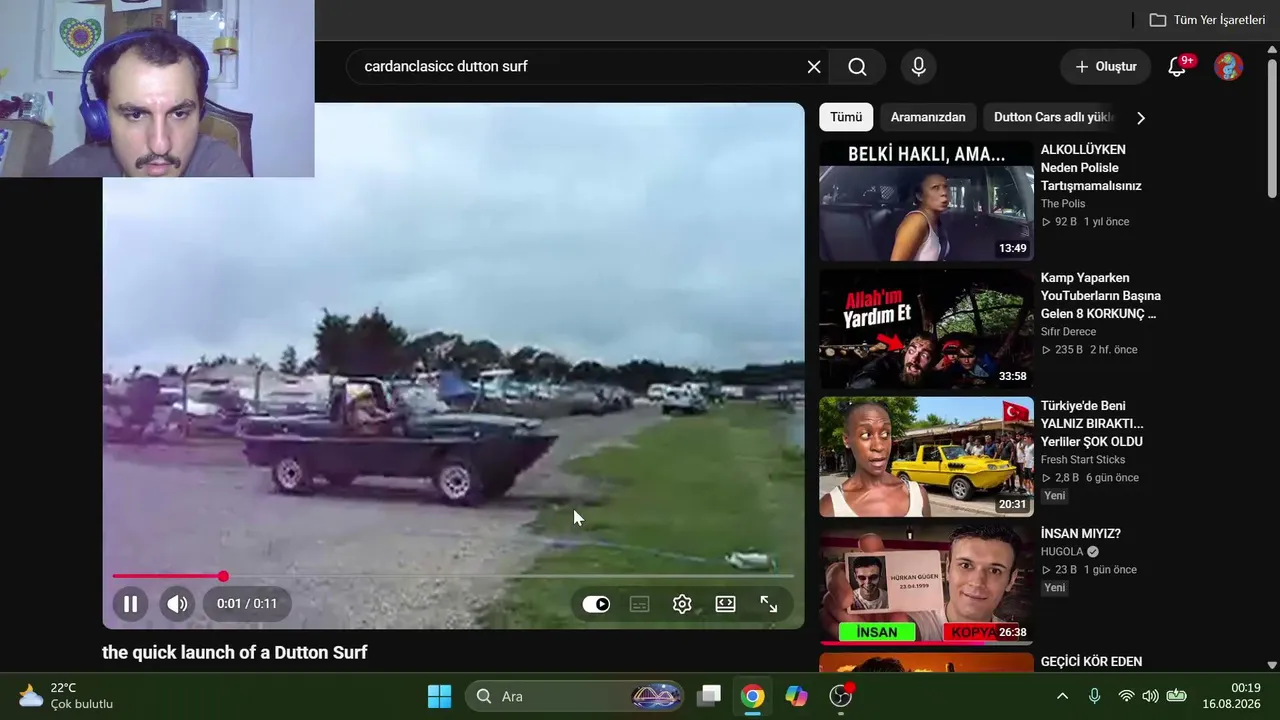Image resolution: width=1280 pixels, height=720 pixels.
Task: Open the Wi-Fi network tray icon
Action: [x=1126, y=696]
